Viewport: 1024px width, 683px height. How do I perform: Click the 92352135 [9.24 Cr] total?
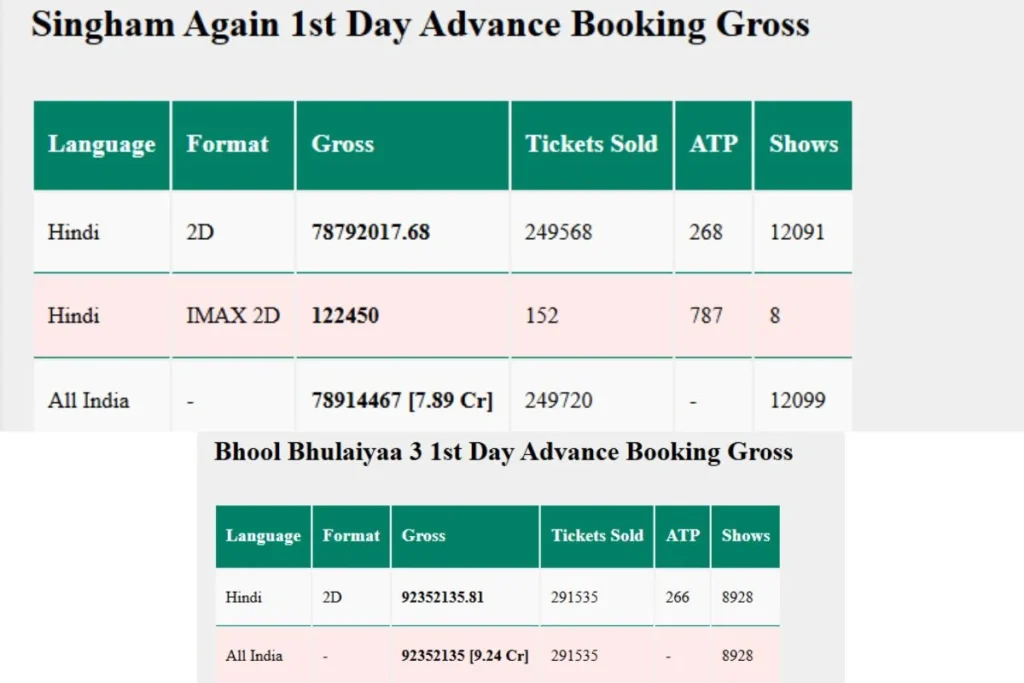(464, 655)
